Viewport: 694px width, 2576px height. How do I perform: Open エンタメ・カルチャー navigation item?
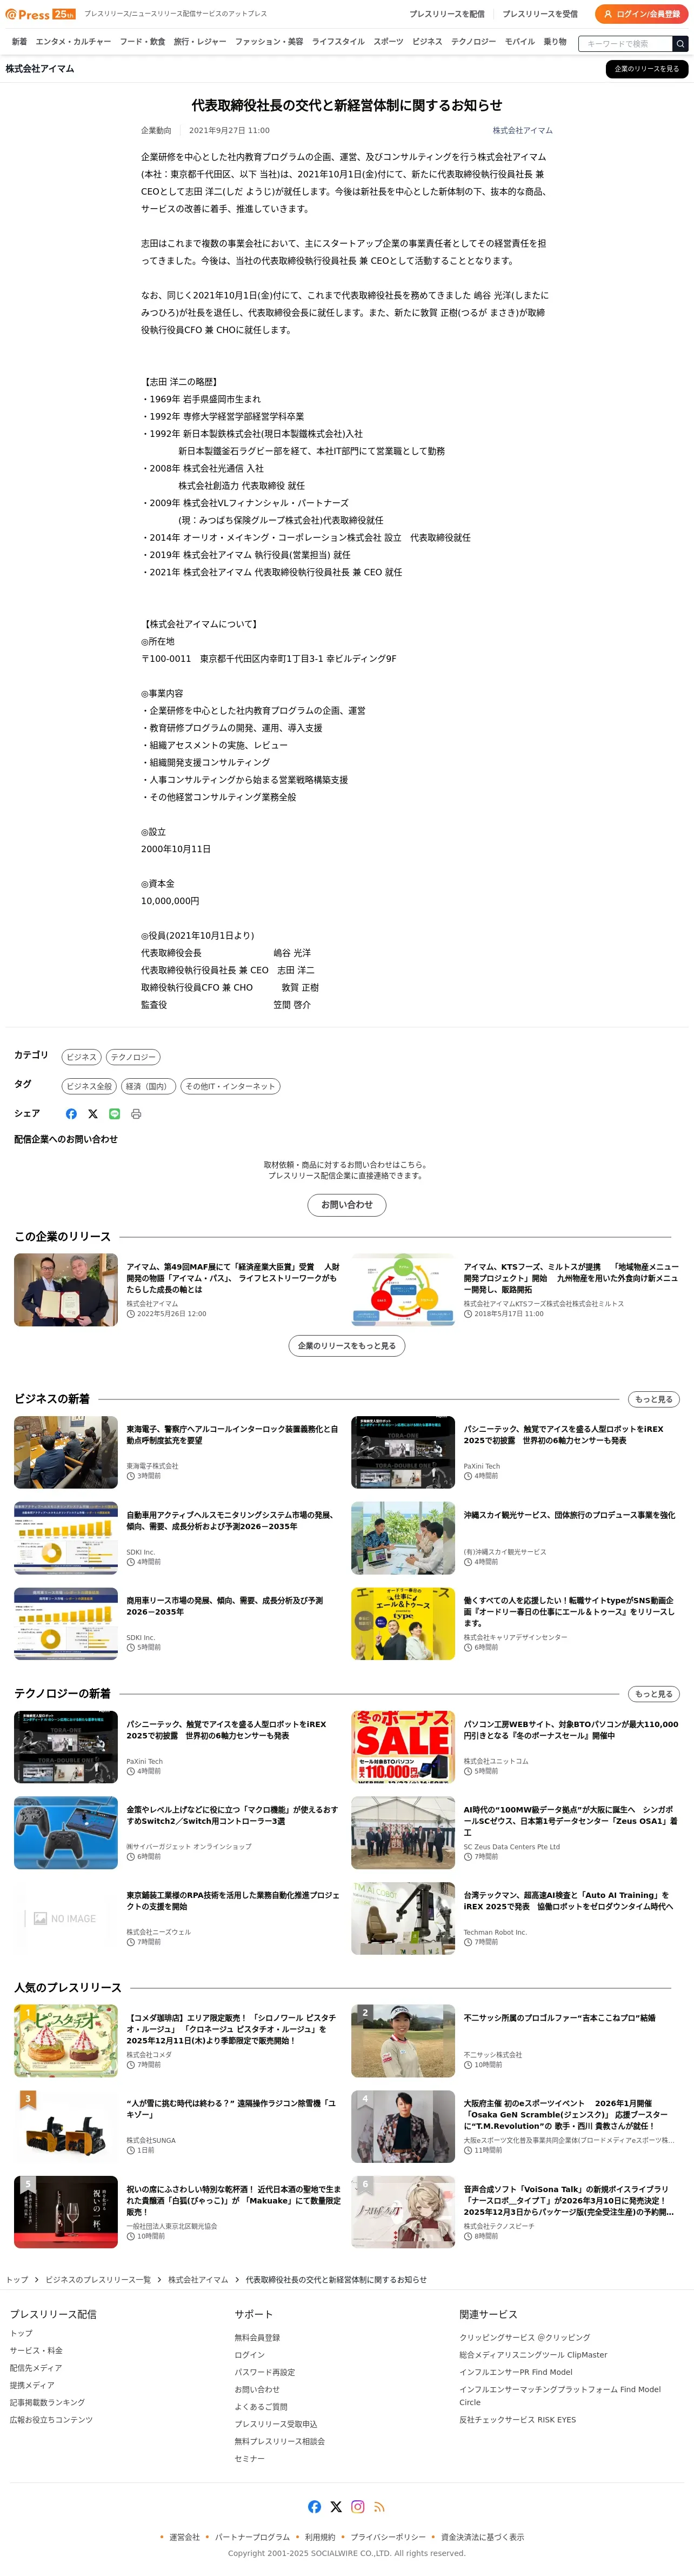point(73,42)
